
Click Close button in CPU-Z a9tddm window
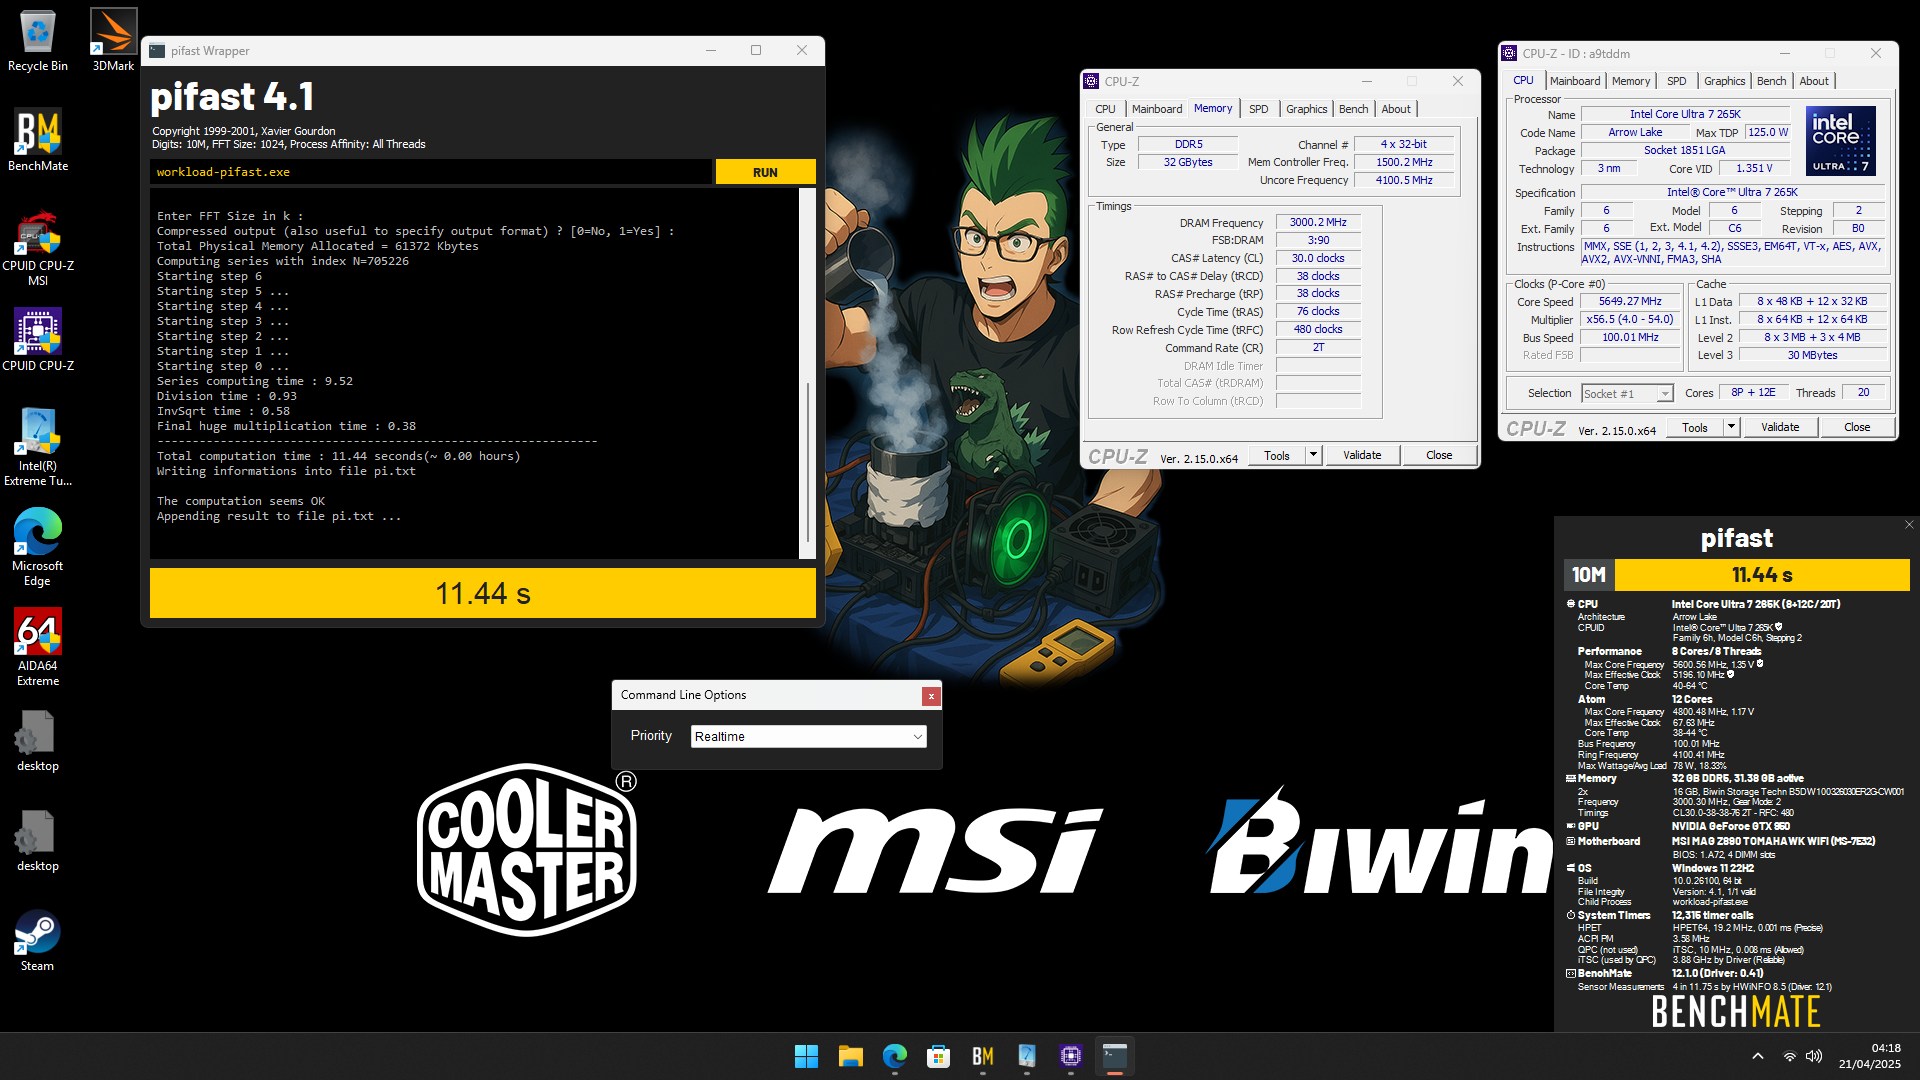[x=1857, y=427]
